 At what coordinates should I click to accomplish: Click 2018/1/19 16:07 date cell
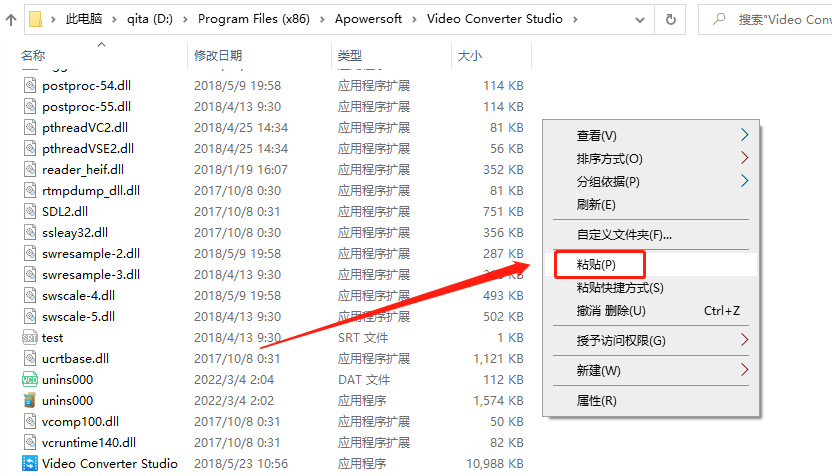coord(241,170)
